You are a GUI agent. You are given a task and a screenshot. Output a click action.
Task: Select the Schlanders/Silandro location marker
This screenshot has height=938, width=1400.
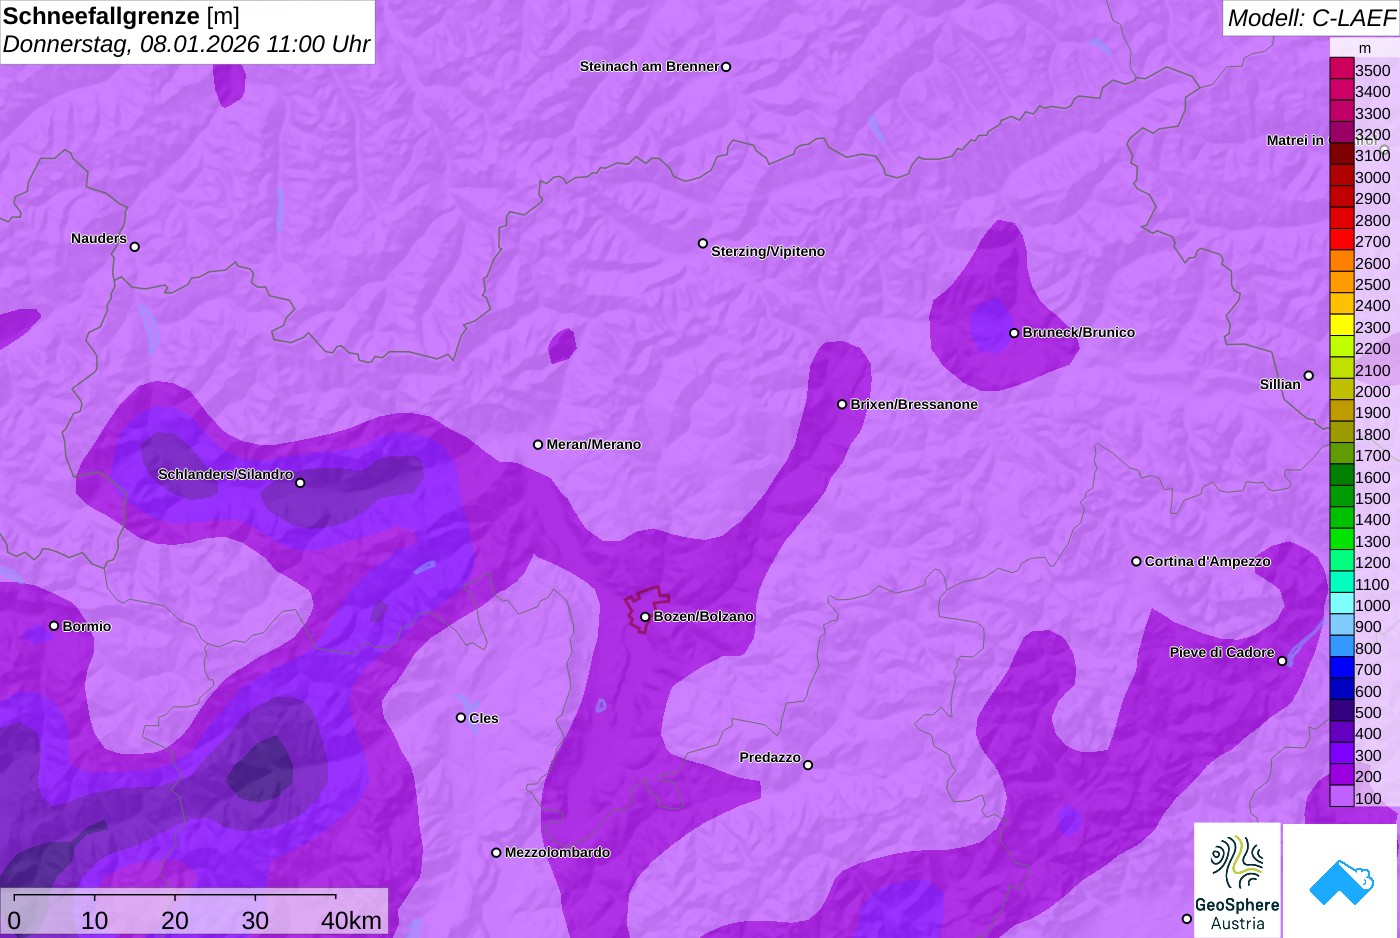pos(300,483)
